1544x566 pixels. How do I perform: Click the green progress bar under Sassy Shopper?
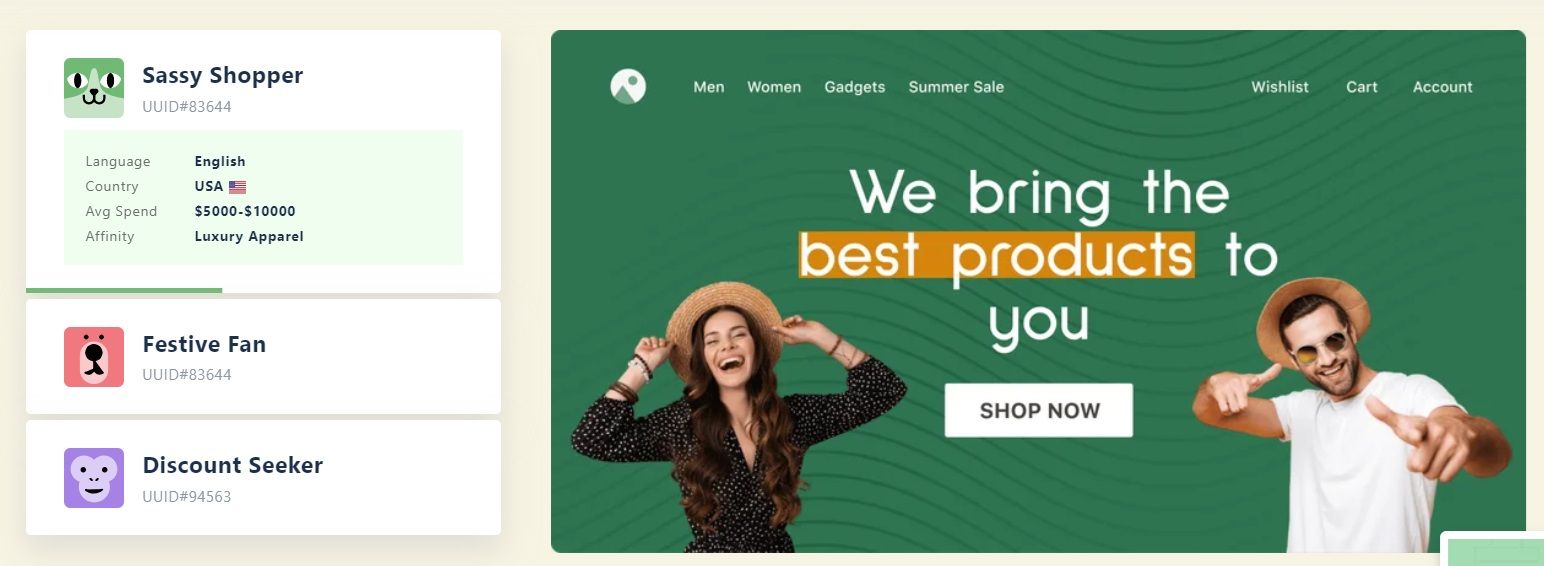(124, 290)
